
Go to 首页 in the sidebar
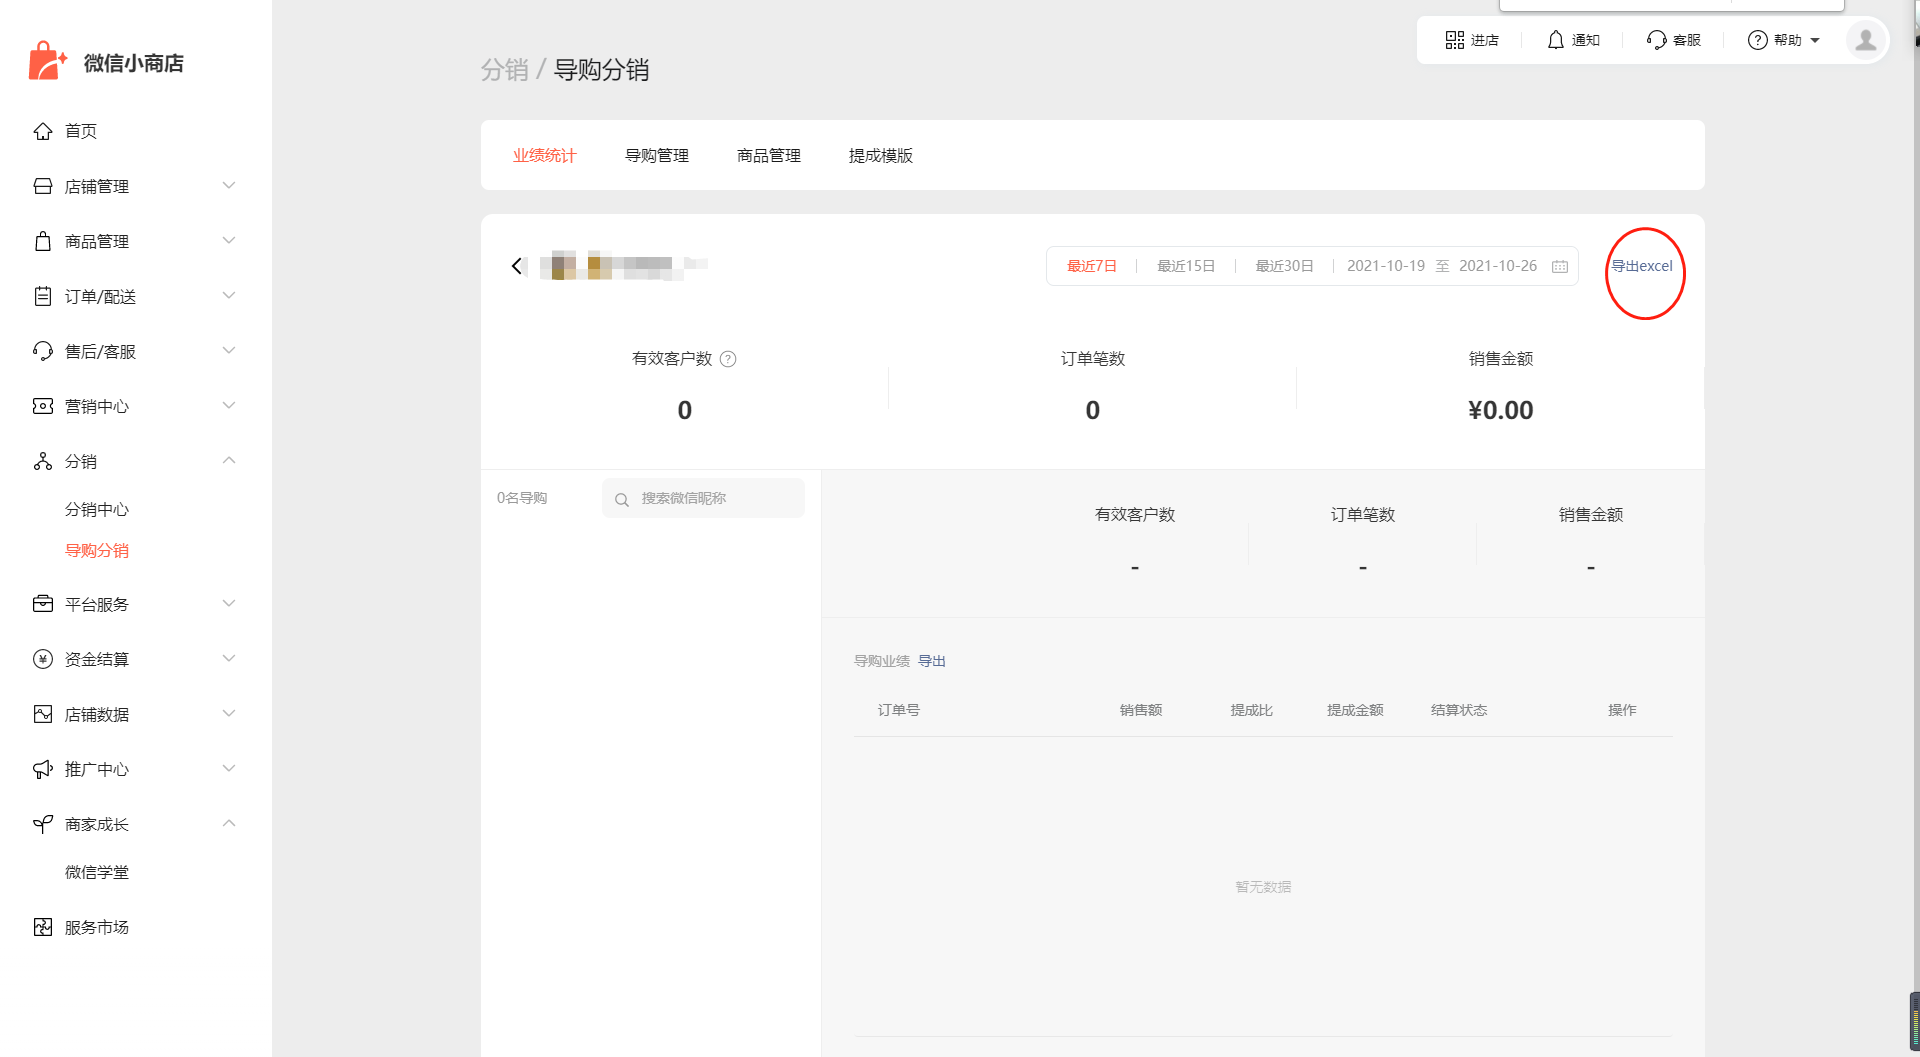pyautogui.click(x=81, y=131)
